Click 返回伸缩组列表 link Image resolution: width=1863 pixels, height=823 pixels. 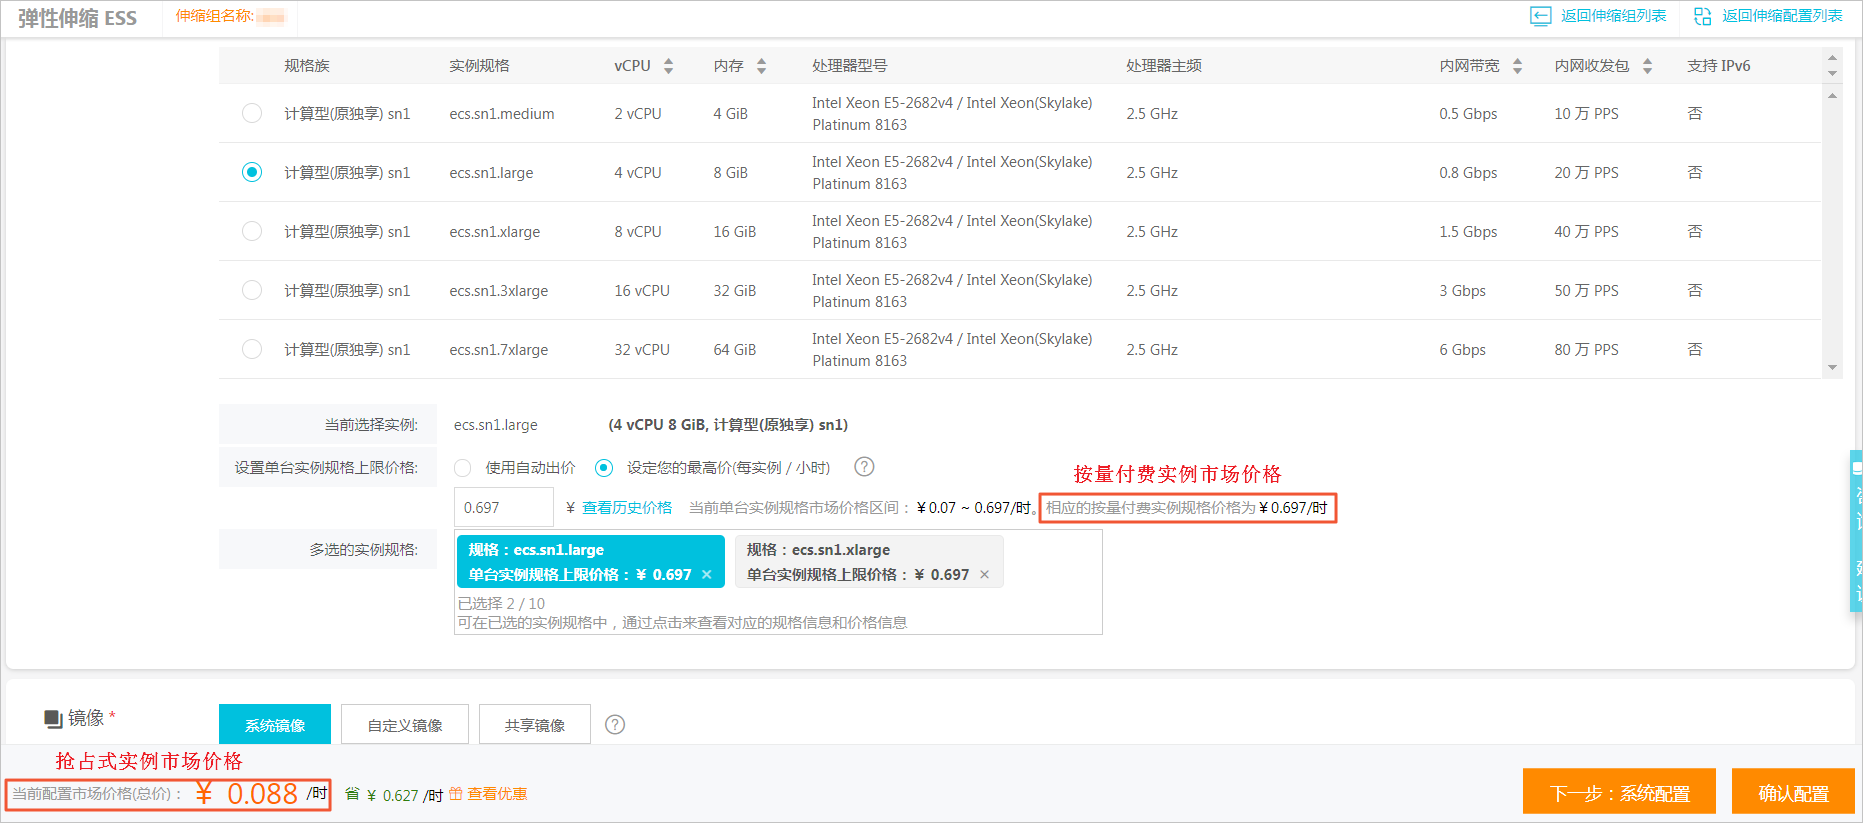tap(1613, 16)
